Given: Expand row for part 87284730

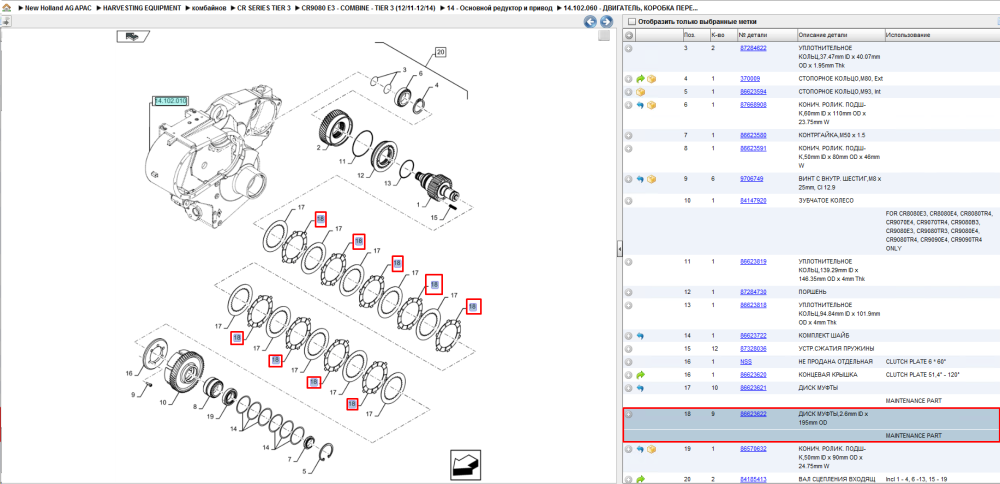Looking at the screenshot, I should (x=629, y=291).
